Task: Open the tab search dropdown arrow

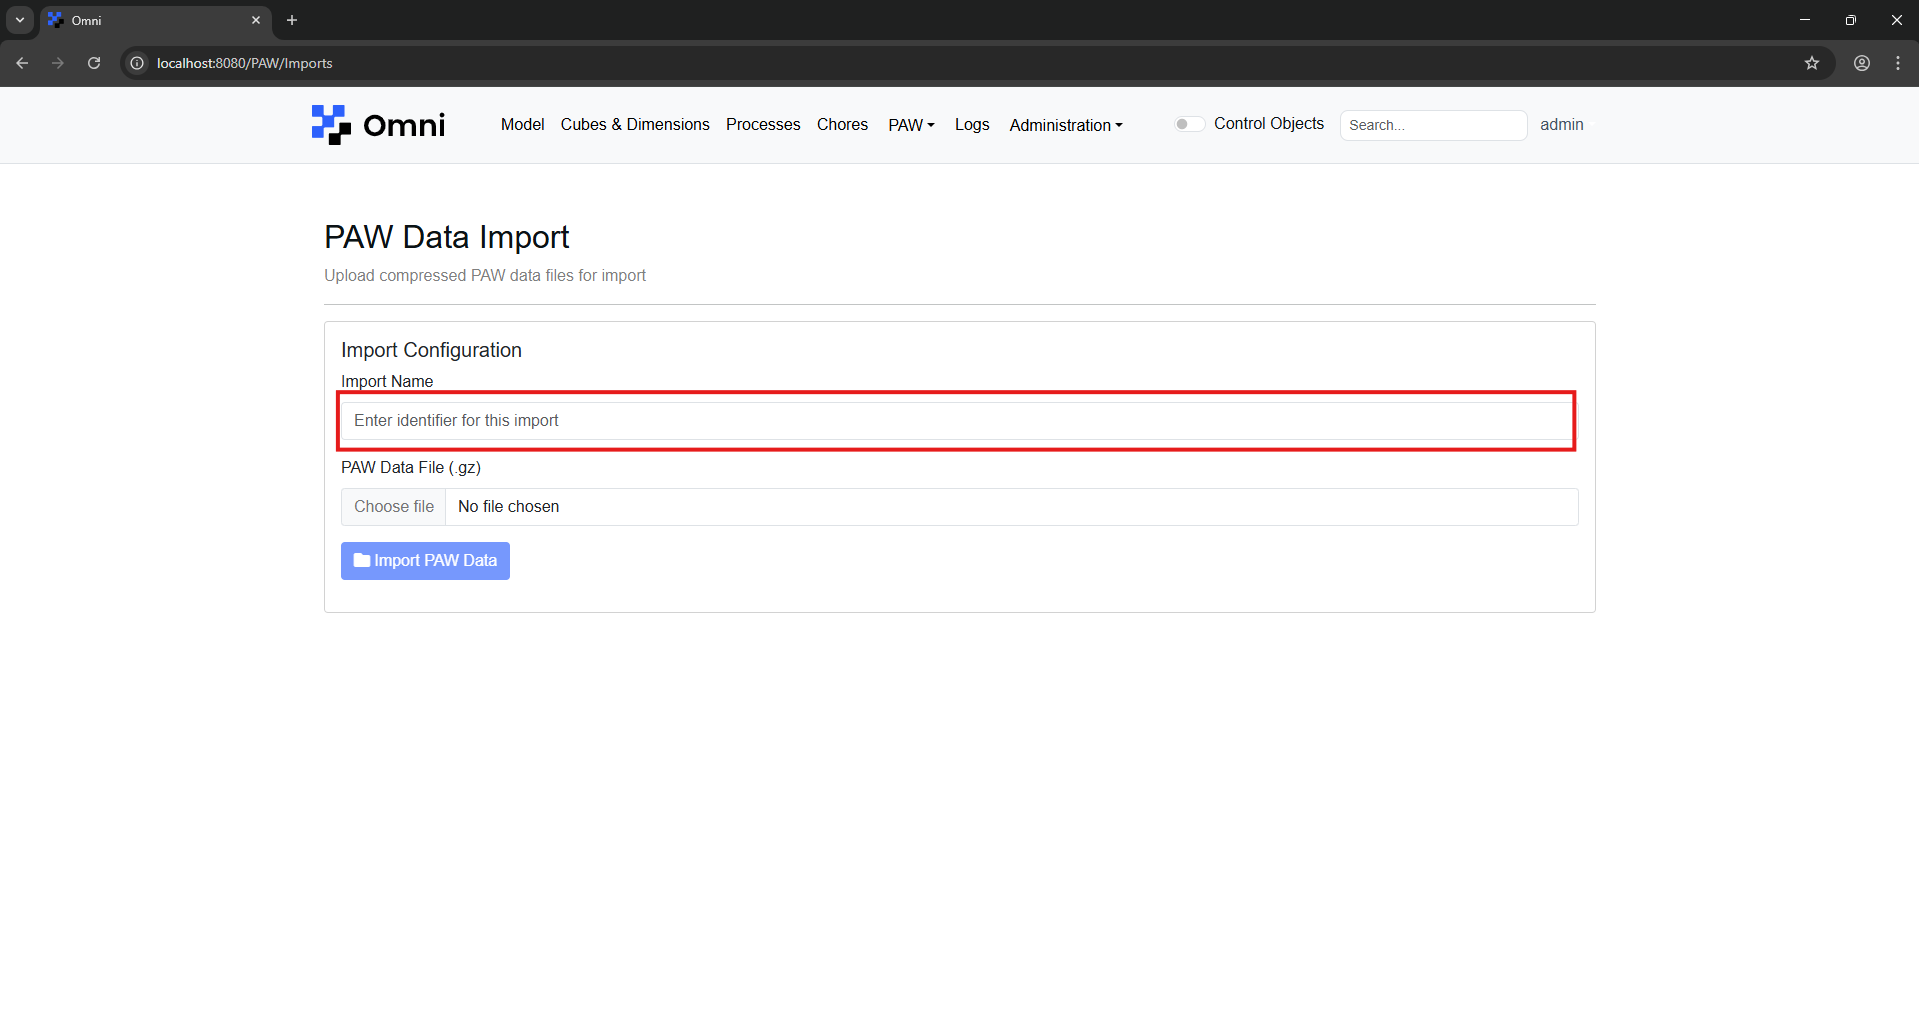Action: pyautogui.click(x=20, y=20)
